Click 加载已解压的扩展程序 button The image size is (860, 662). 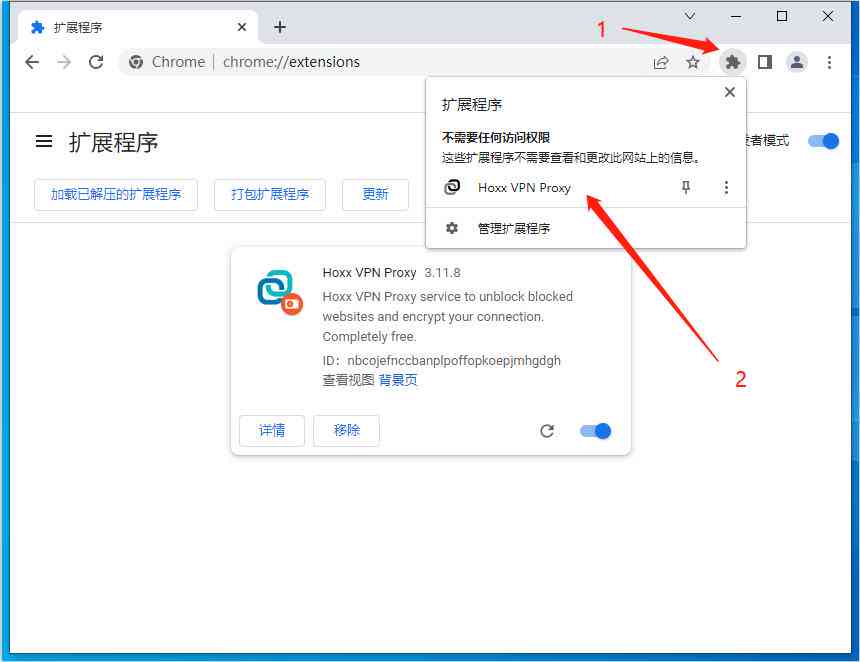point(116,194)
